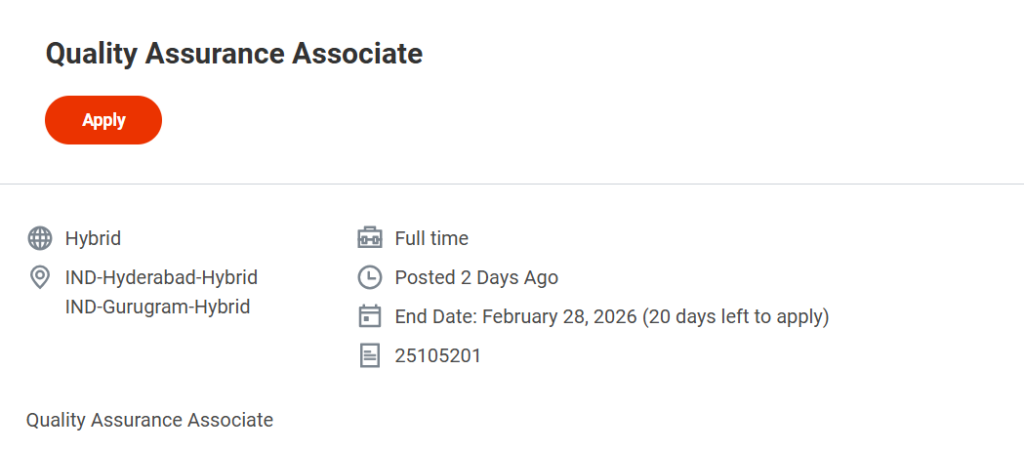Image resolution: width=1024 pixels, height=452 pixels.
Task: Click the globe icon beside Hybrid
Action: pos(40,239)
